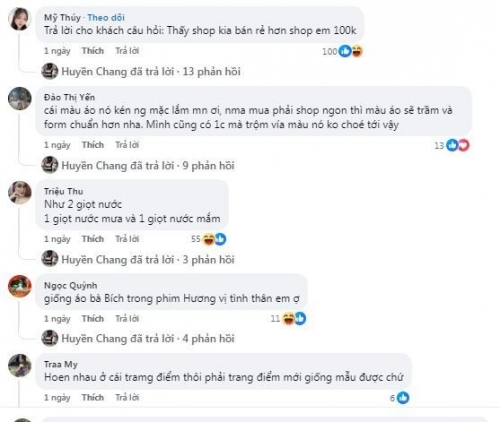The height and width of the screenshot is (422, 500).
Task: Like Triệu Thu's comment with Thích
Action: [93, 239]
